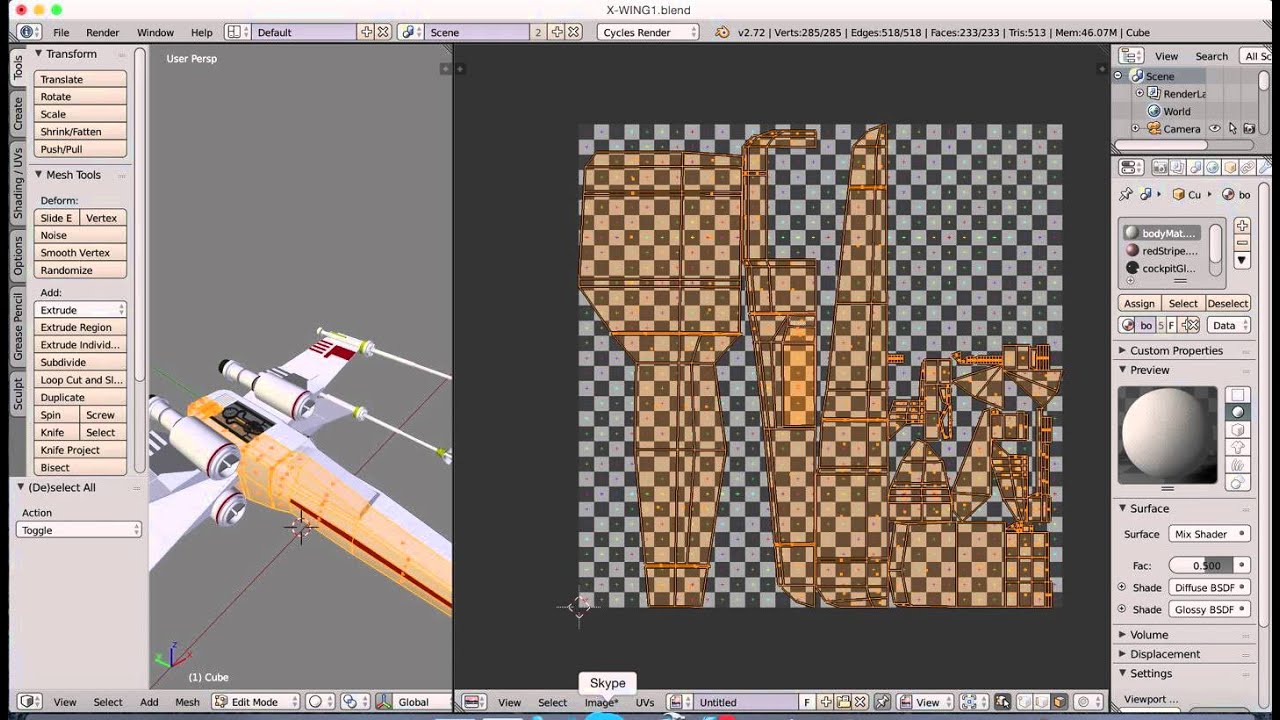Open the Edit Mode dropdown

coord(255,702)
